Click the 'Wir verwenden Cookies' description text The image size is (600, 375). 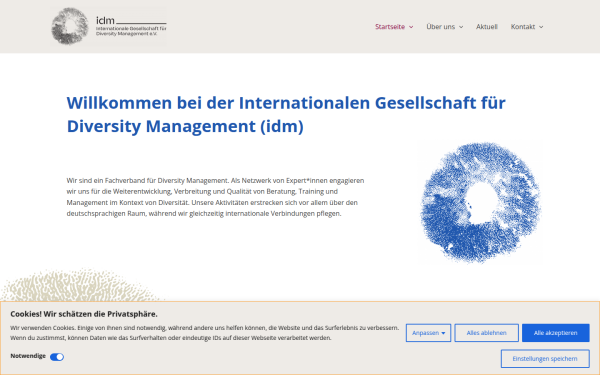click(204, 333)
